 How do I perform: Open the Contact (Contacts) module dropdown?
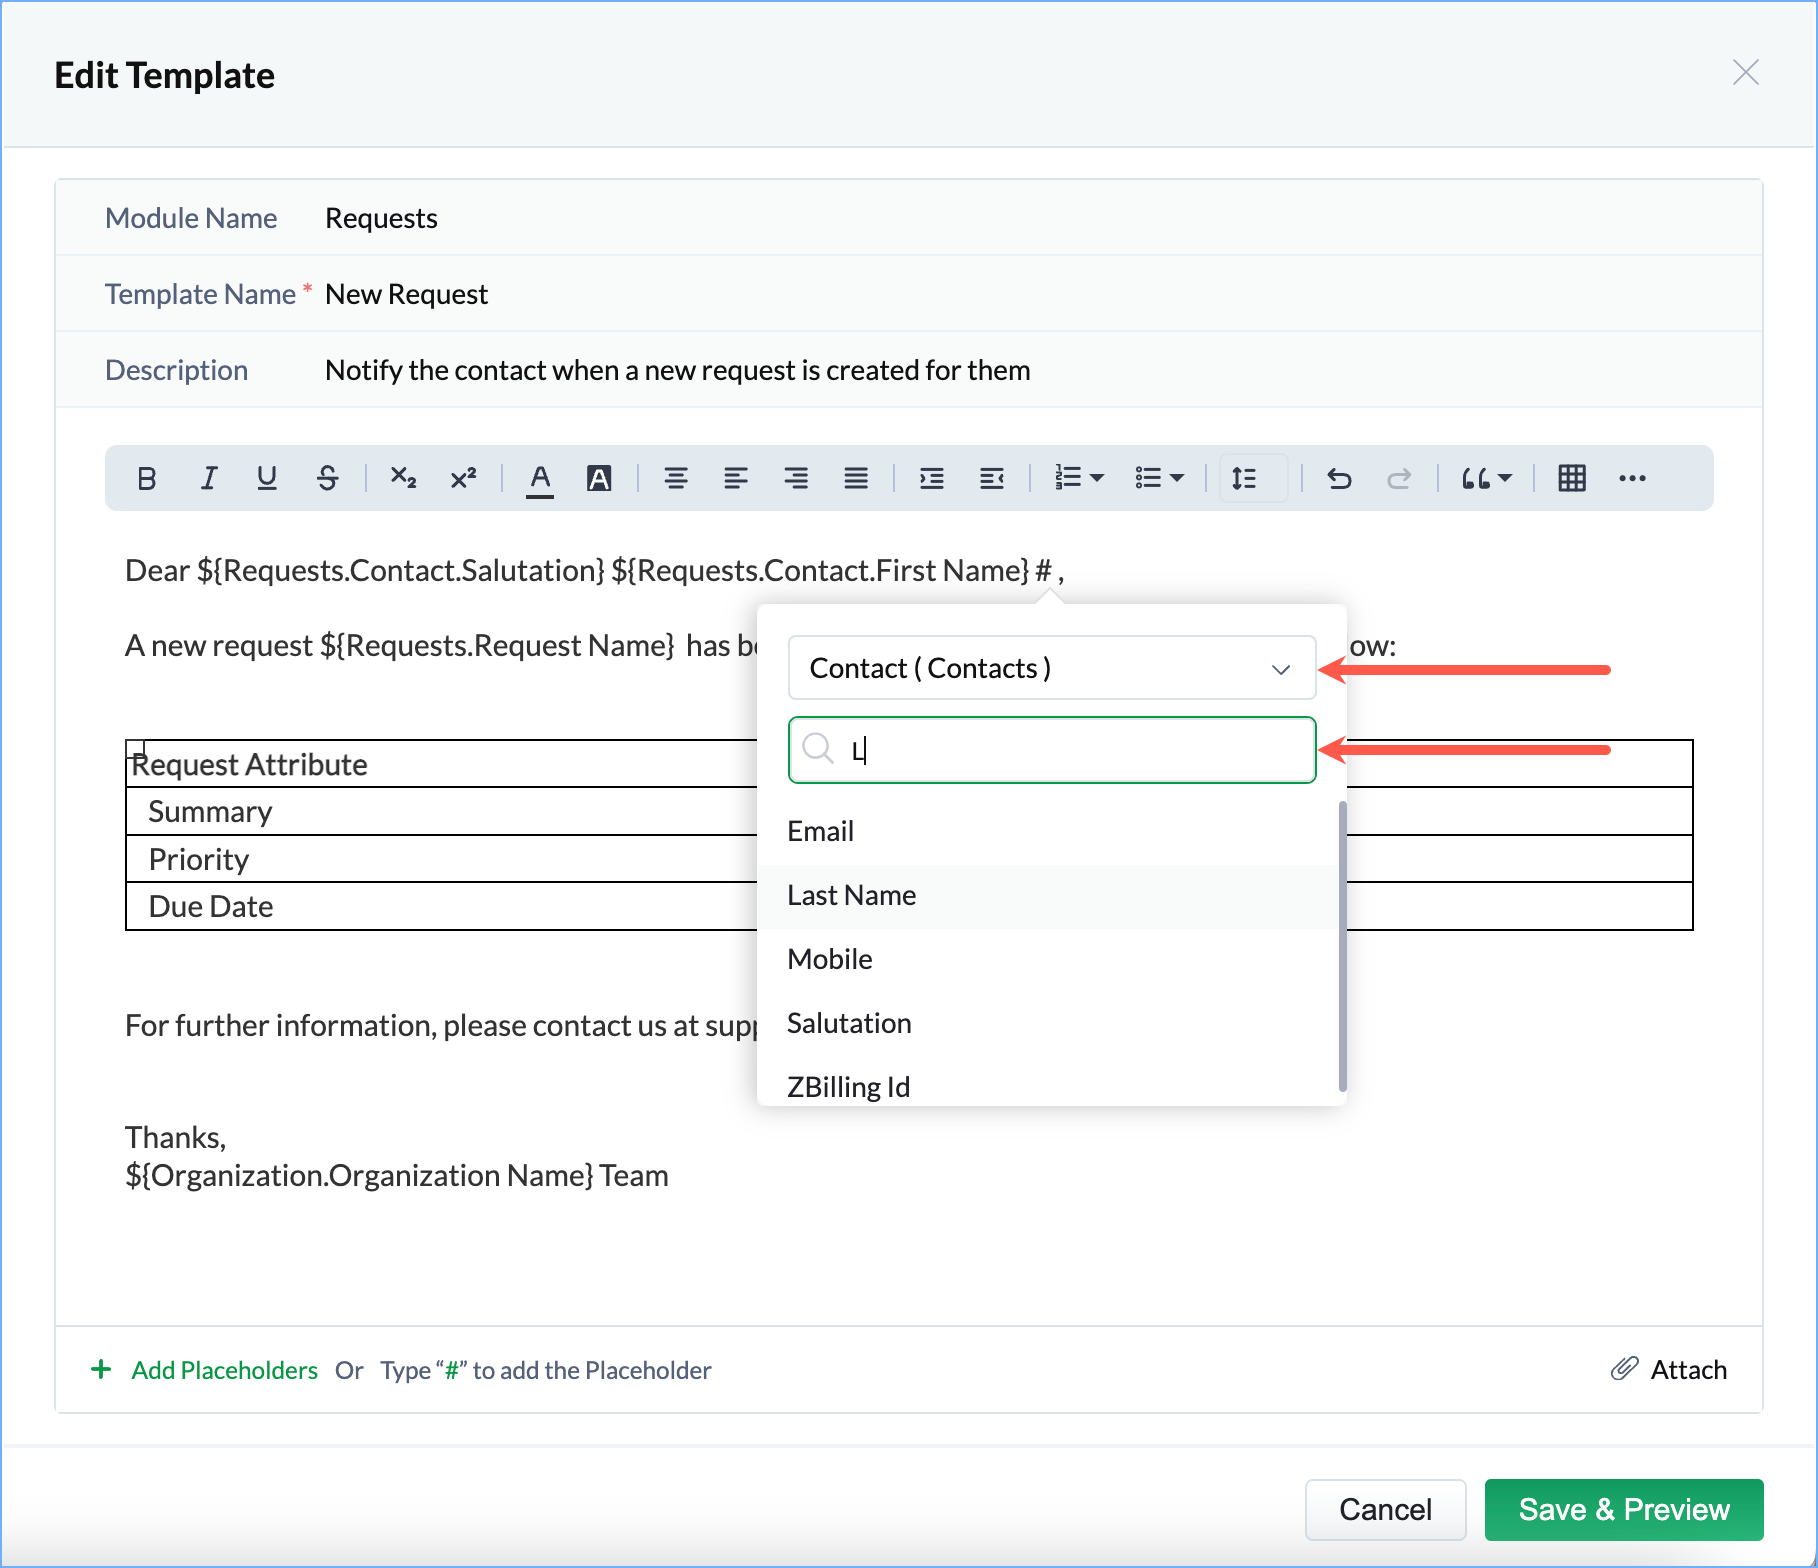[x=1051, y=668]
